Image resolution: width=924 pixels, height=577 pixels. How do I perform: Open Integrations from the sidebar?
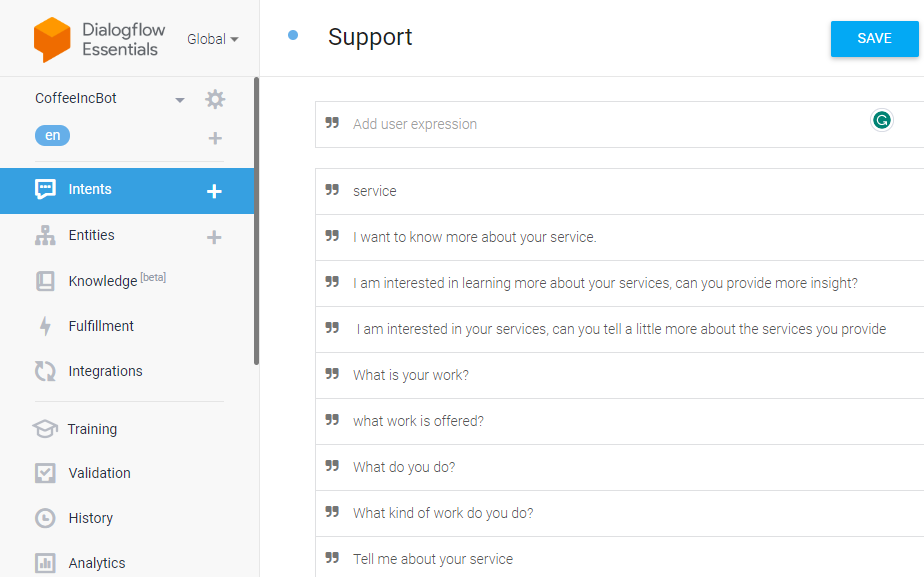click(x=105, y=371)
